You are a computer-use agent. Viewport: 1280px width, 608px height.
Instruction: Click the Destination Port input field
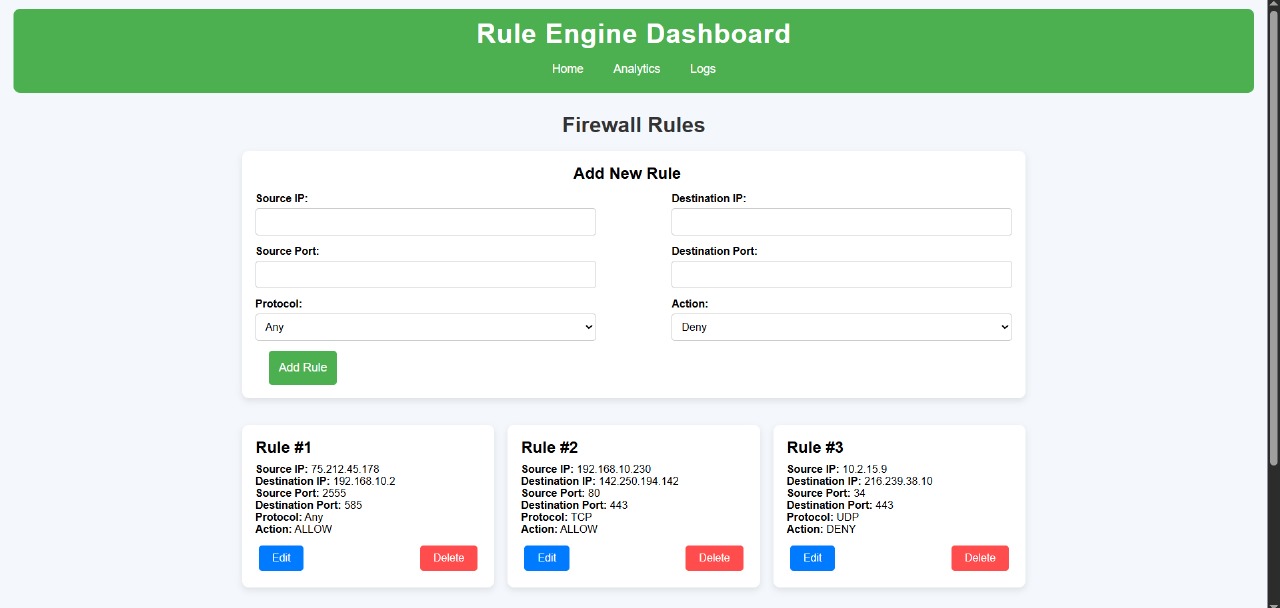pos(840,274)
